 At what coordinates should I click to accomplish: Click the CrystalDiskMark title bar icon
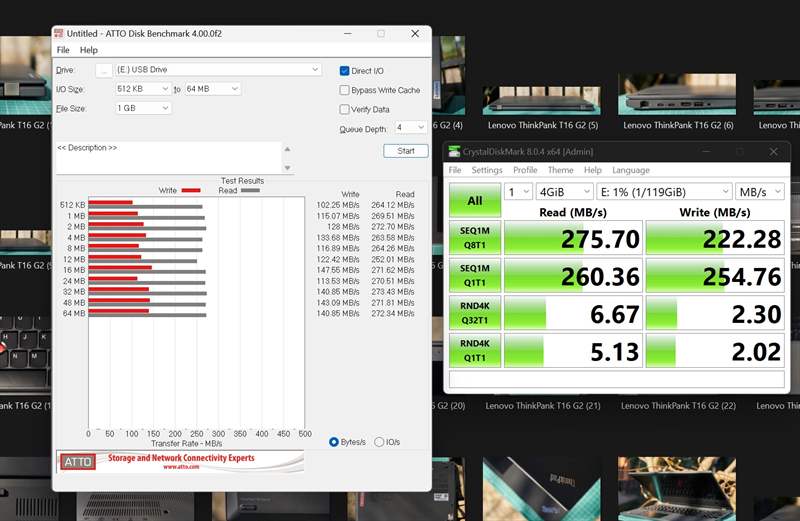tap(454, 152)
